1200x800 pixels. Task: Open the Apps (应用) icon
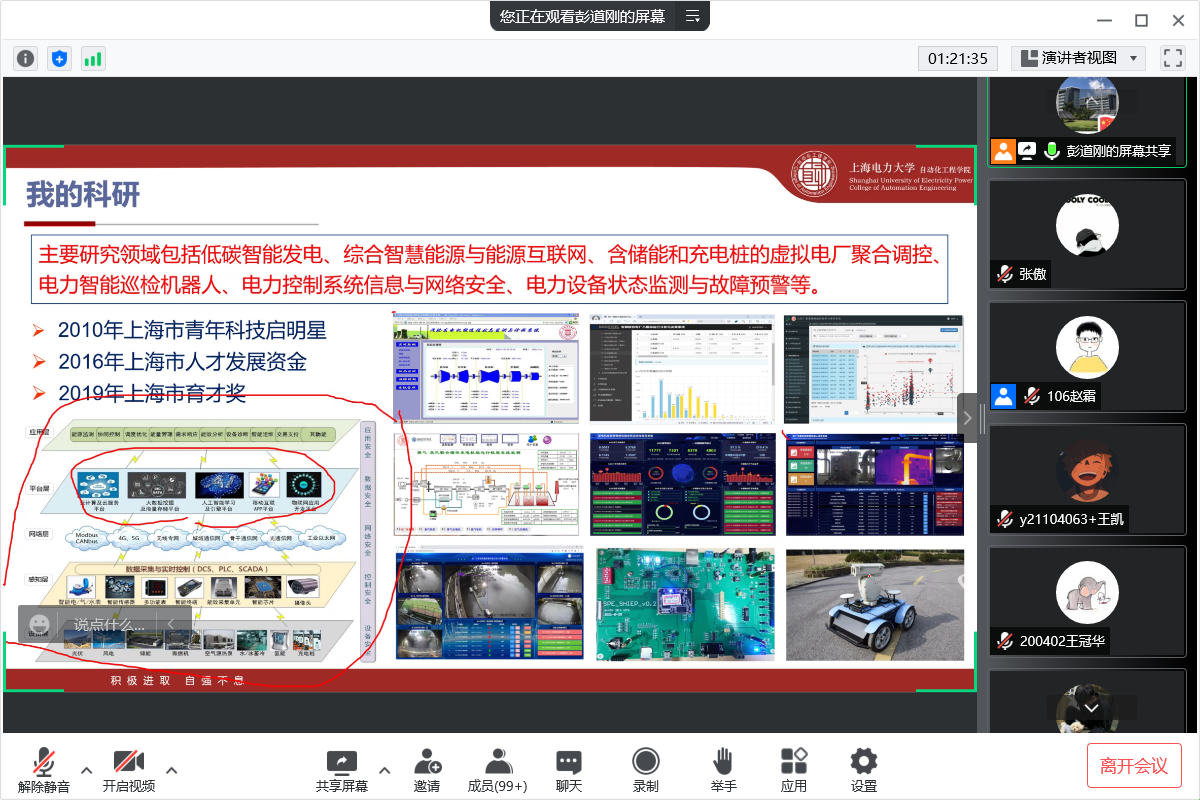(x=794, y=770)
